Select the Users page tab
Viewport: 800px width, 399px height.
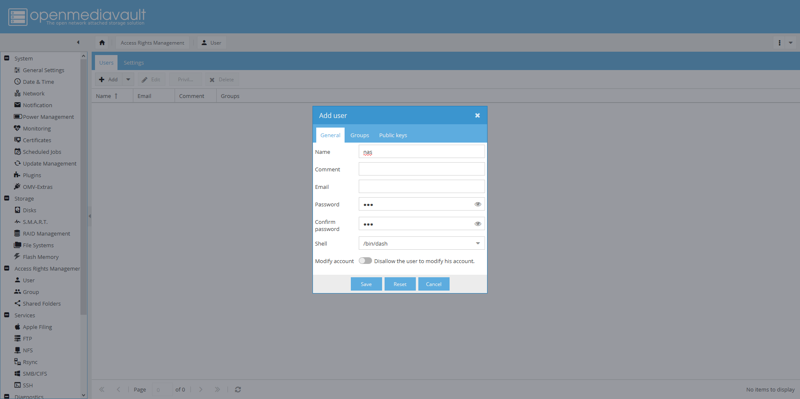[106, 63]
